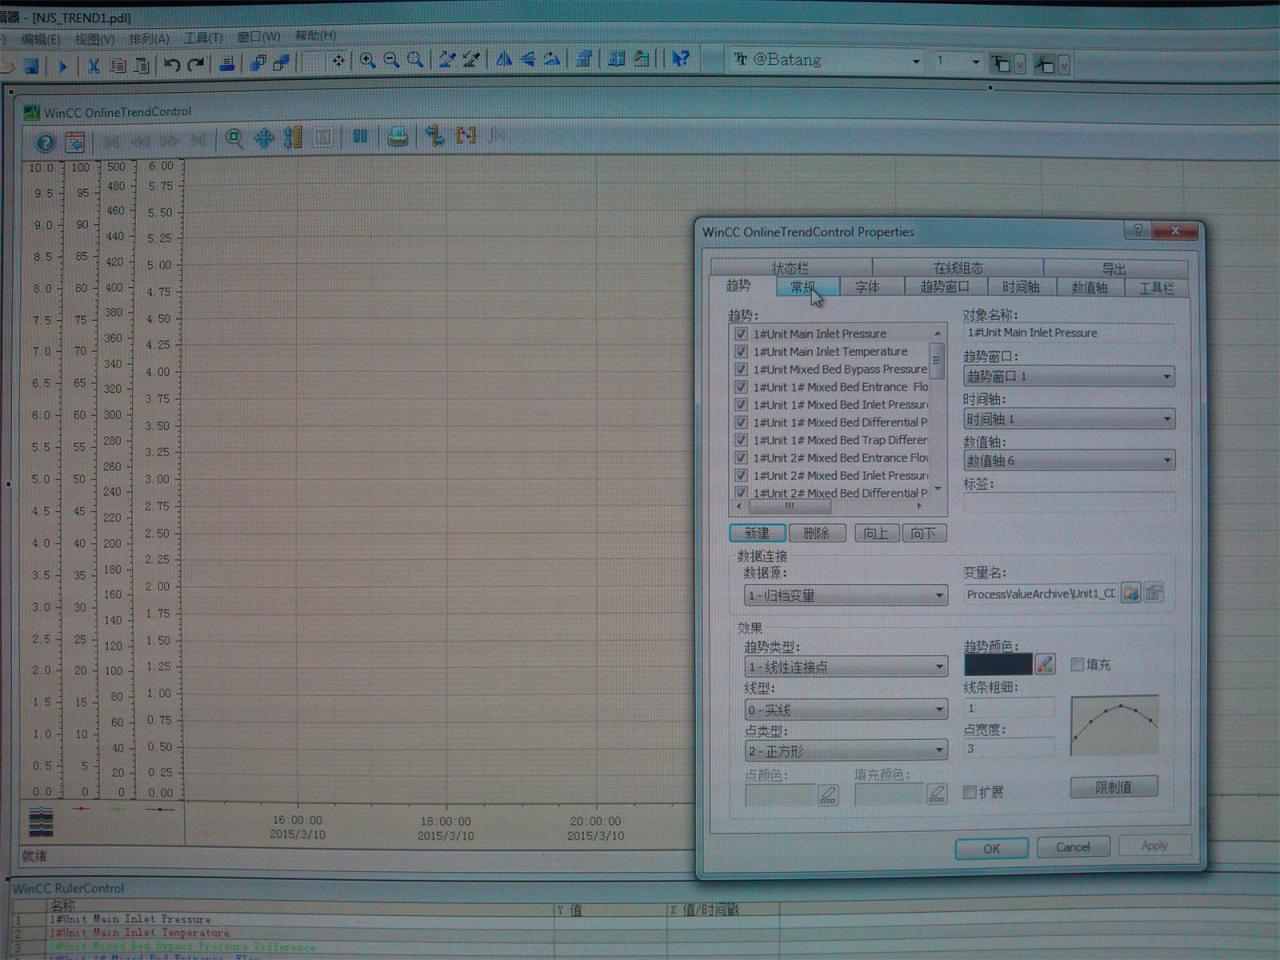Uncheck 1#Unit Main Inlet Temperature trend
The width and height of the screenshot is (1280, 960).
(x=741, y=352)
